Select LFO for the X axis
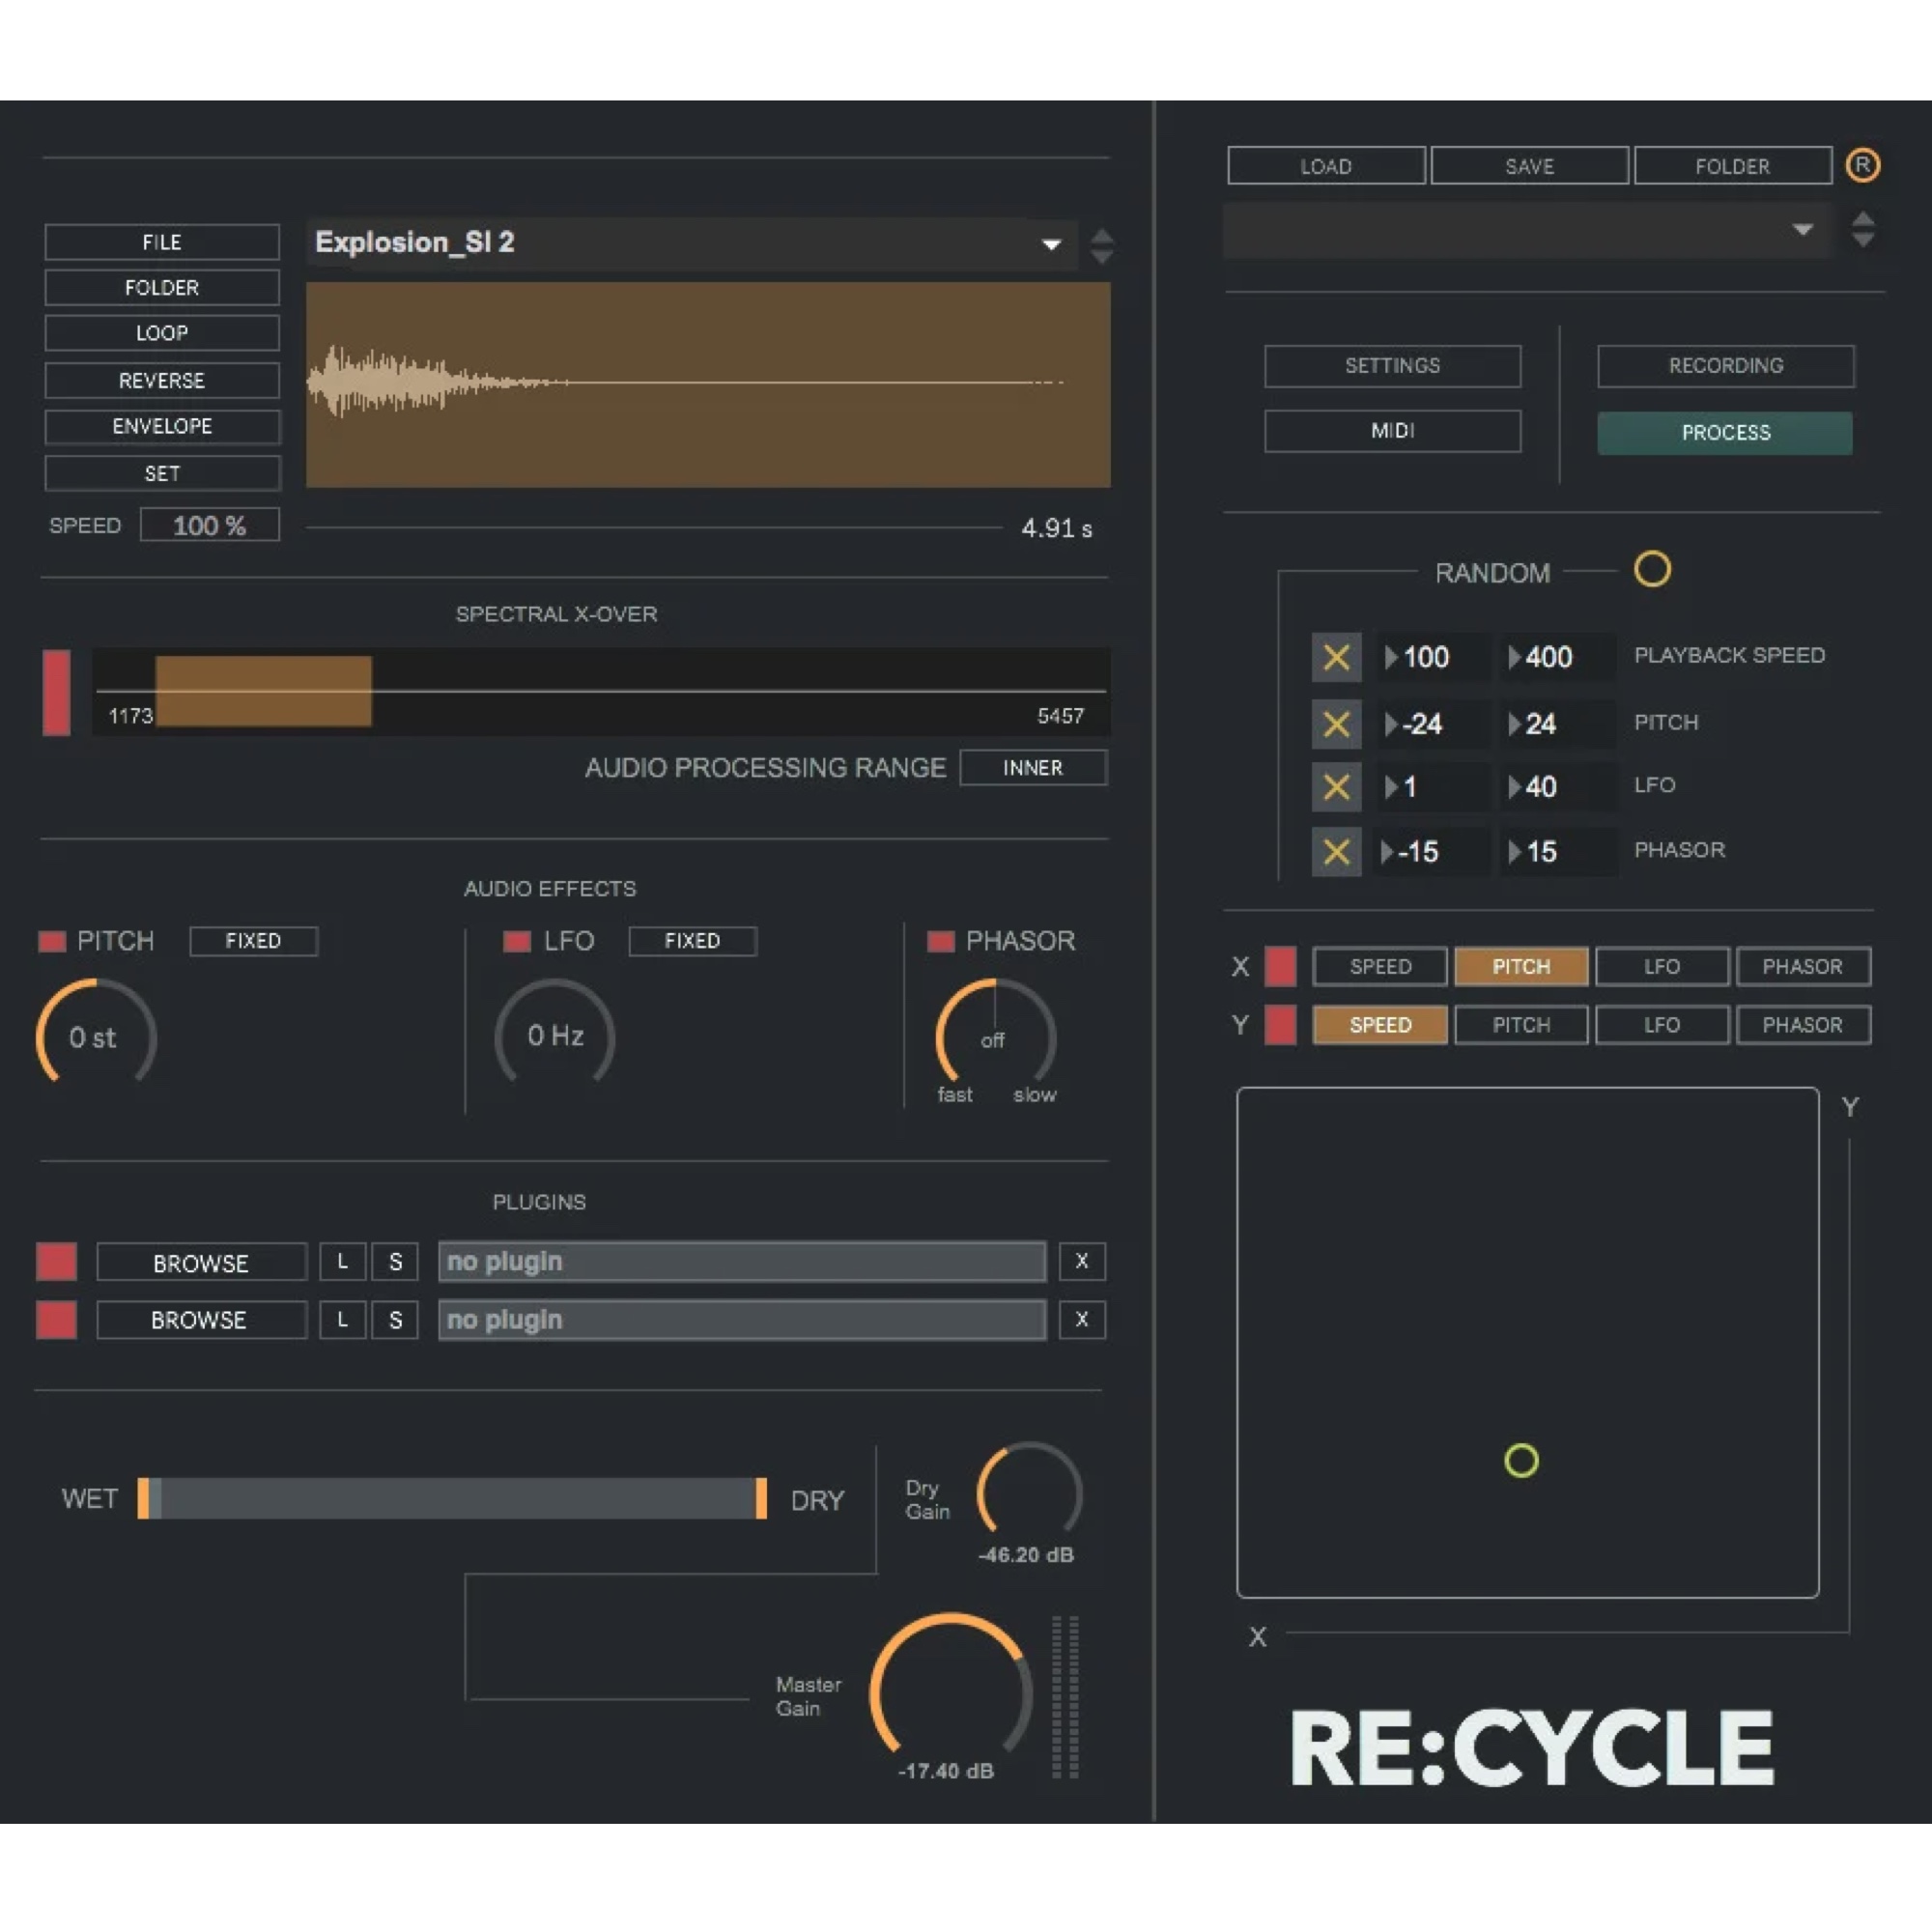 1662,966
